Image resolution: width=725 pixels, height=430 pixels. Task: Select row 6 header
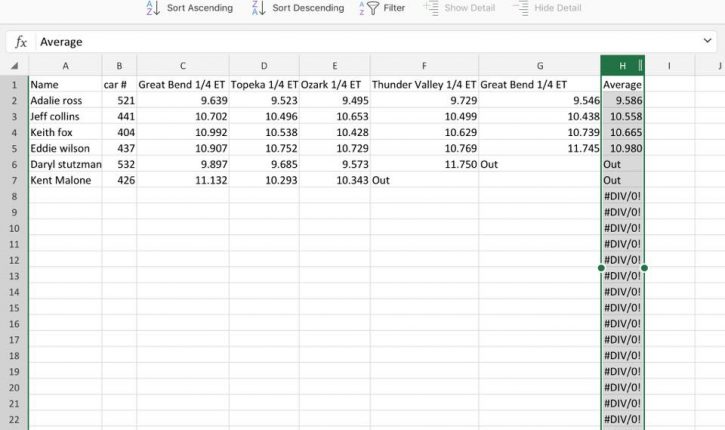pos(14,164)
